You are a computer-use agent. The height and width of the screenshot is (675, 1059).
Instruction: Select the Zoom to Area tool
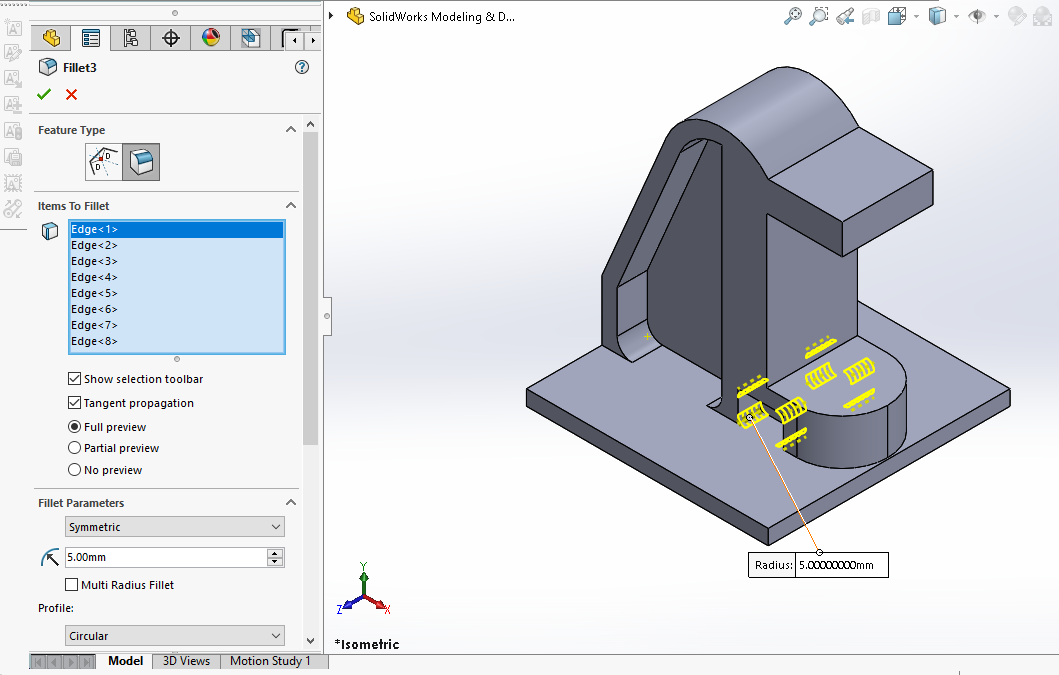point(819,16)
